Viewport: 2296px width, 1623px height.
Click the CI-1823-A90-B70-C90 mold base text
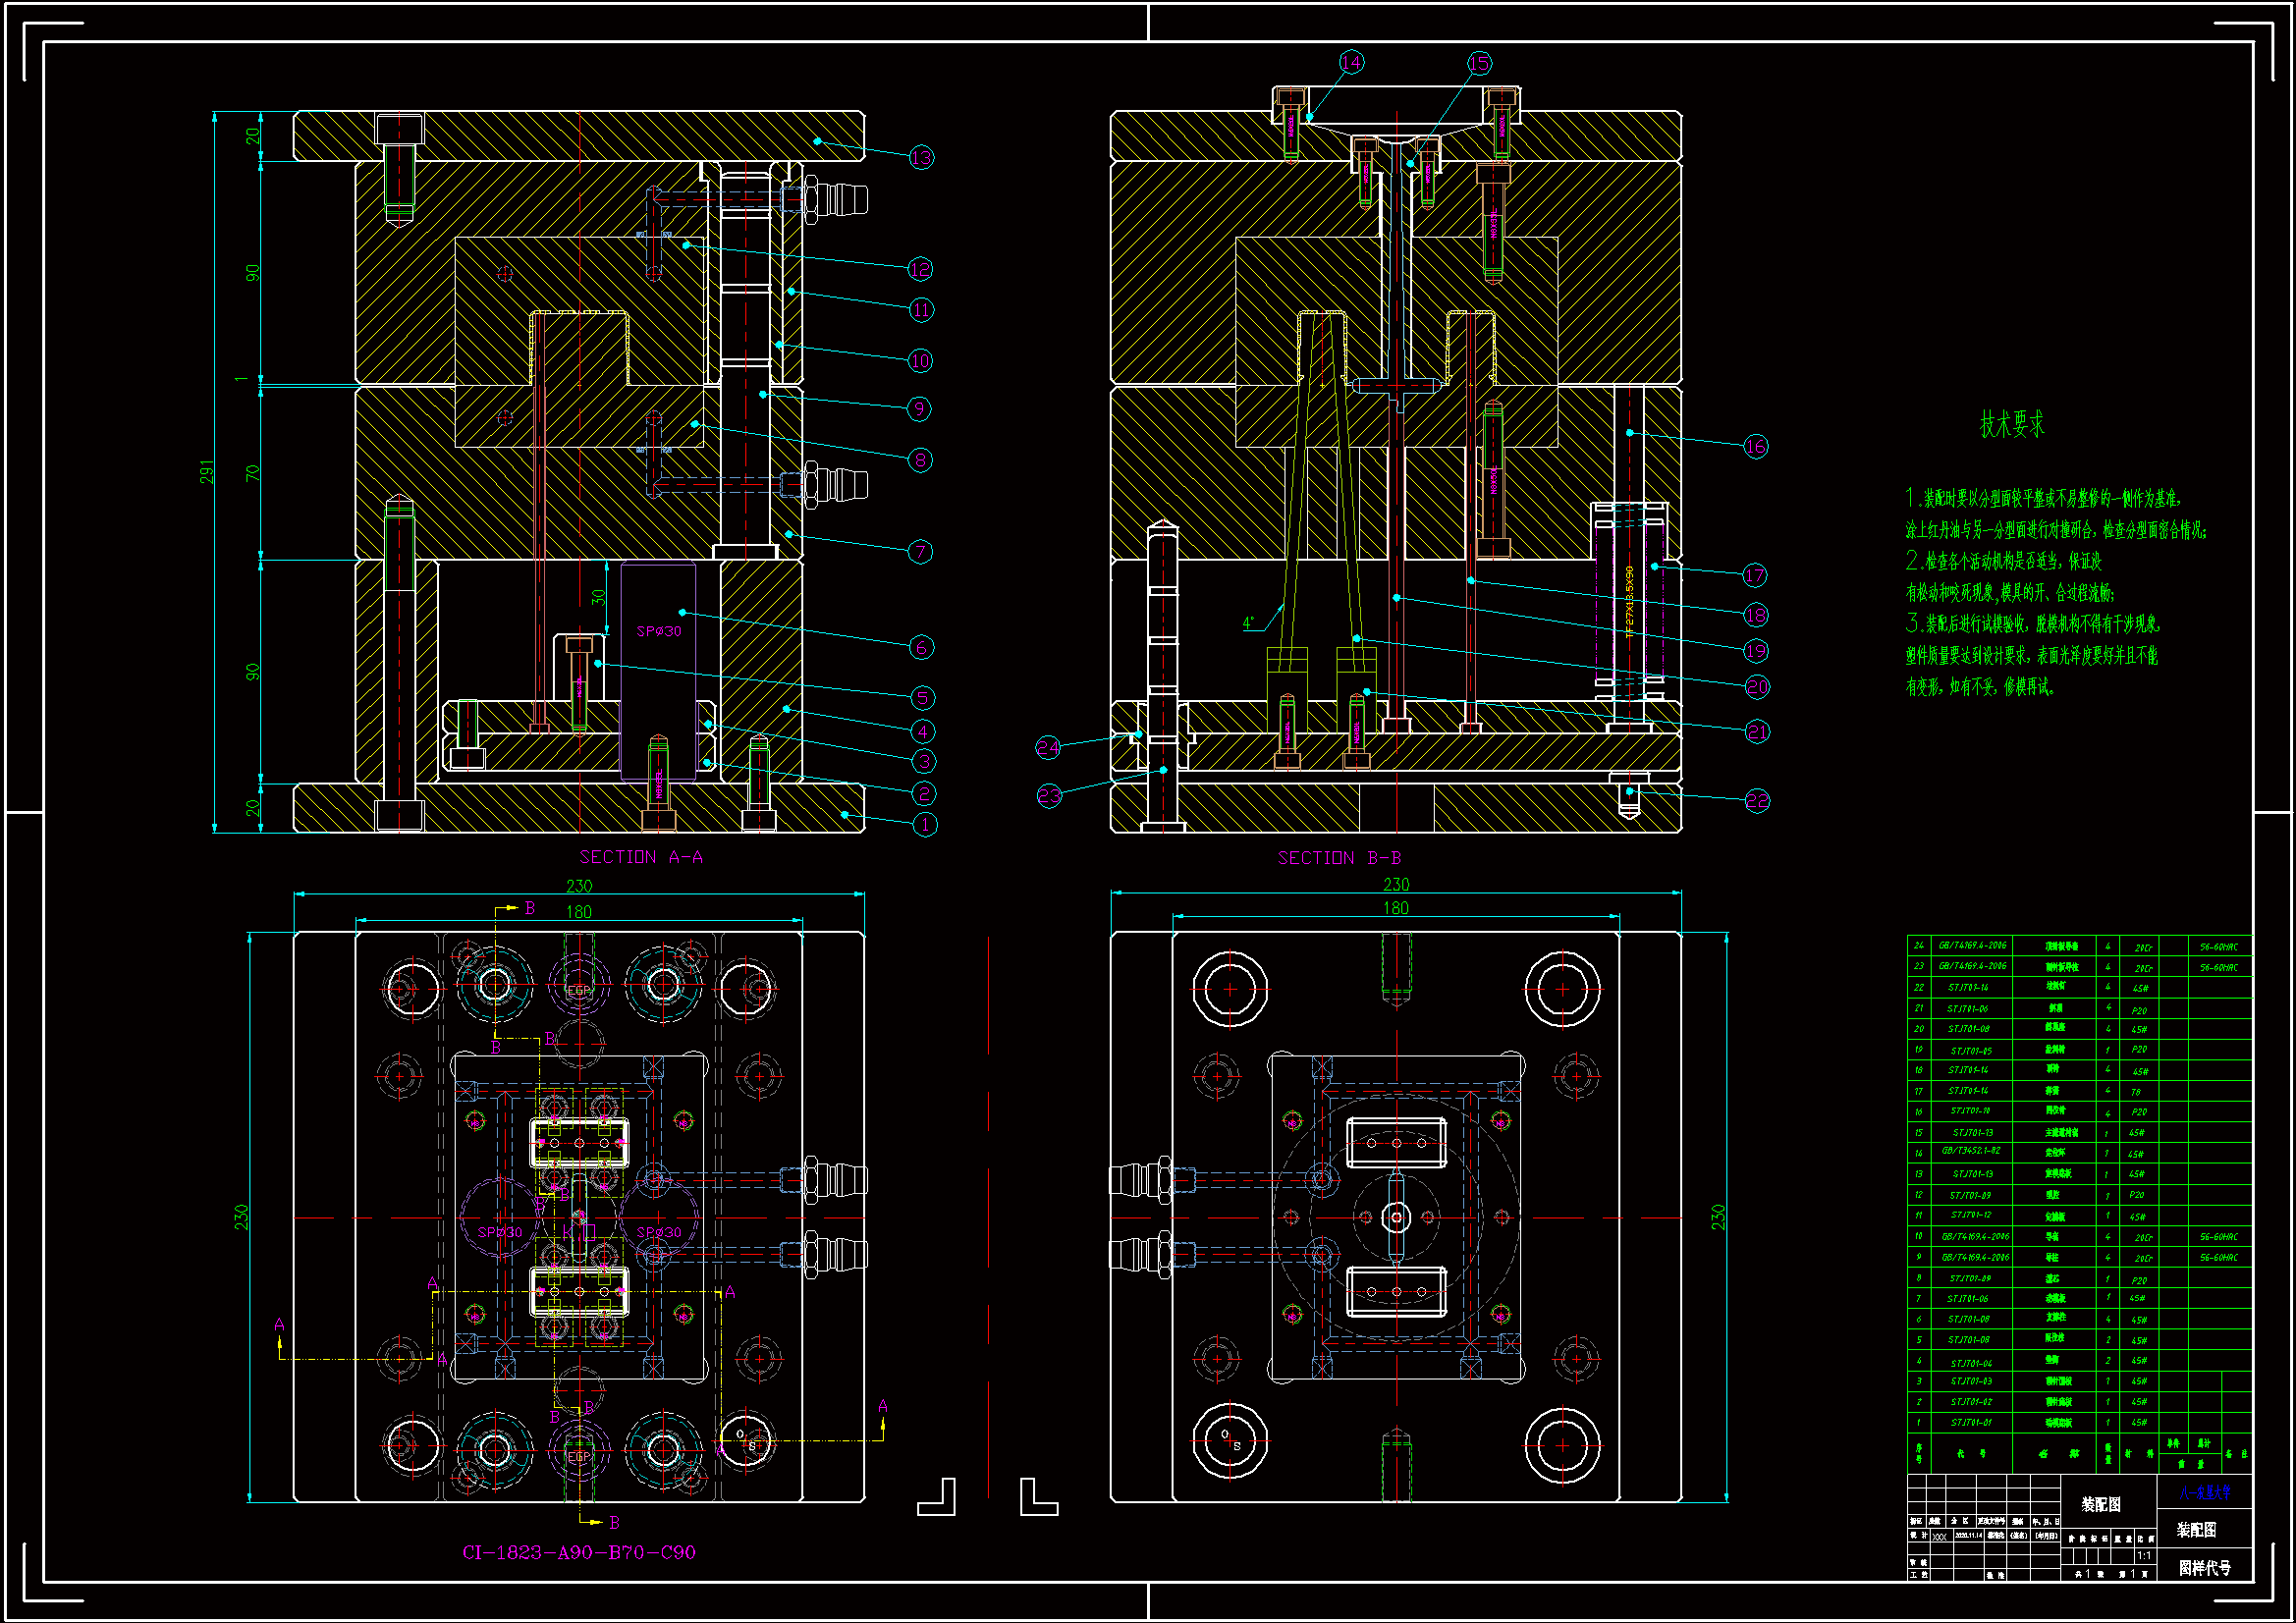578,1552
